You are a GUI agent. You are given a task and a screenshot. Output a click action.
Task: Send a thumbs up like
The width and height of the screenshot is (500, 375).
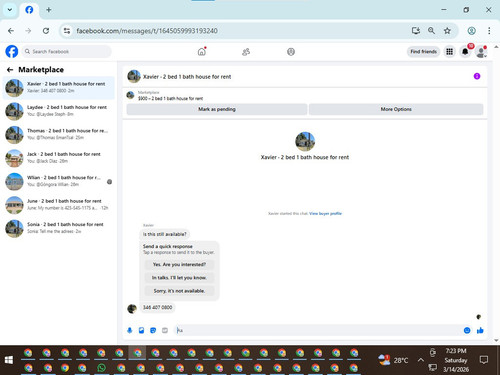[x=480, y=330]
